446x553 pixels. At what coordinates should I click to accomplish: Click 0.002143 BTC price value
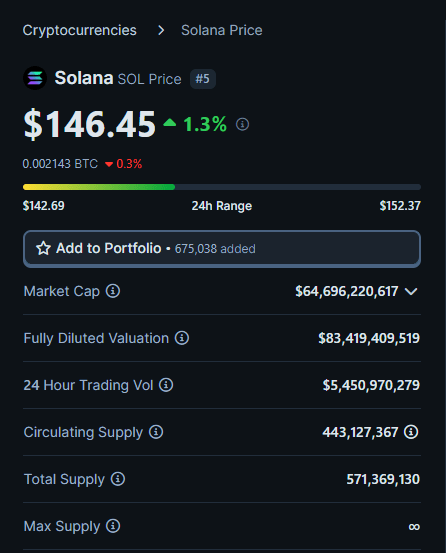[x=60, y=164]
